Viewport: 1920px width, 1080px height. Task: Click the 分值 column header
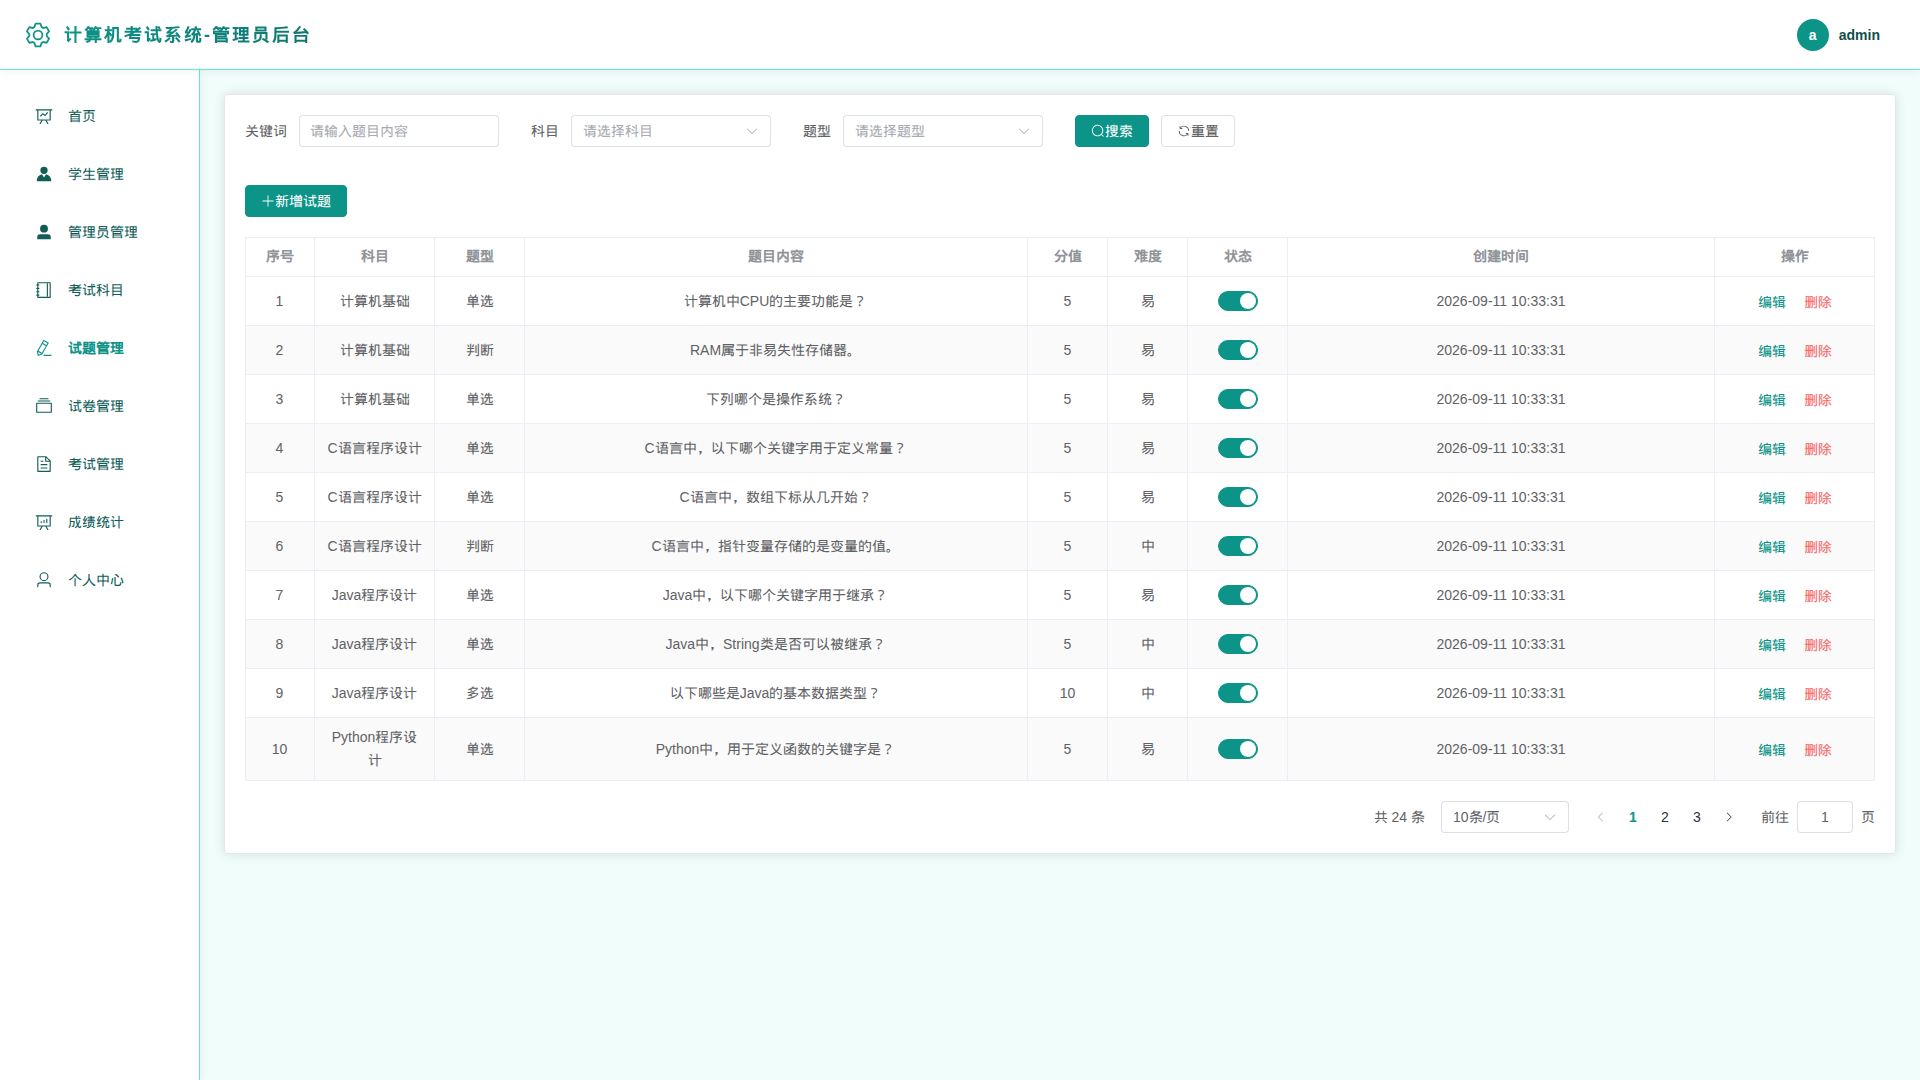[1067, 256]
